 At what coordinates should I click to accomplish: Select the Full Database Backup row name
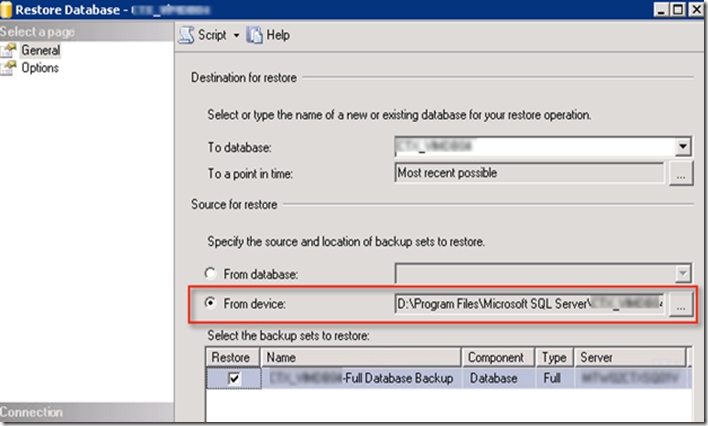tap(362, 378)
